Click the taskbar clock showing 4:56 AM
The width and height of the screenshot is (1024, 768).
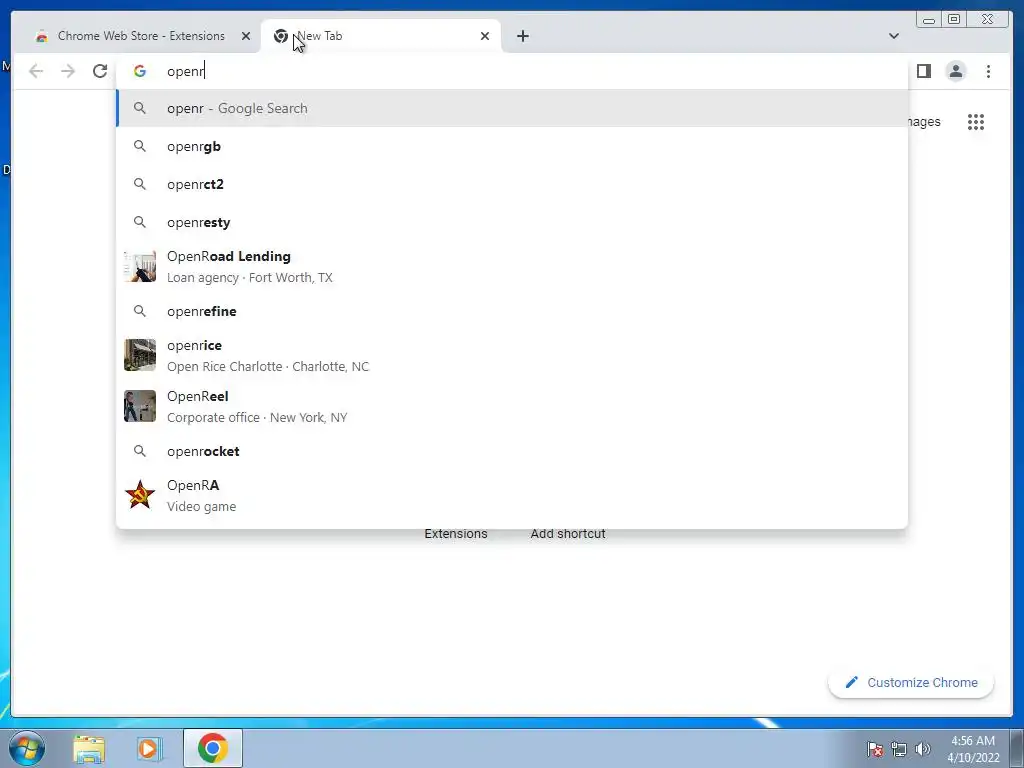pos(973,749)
